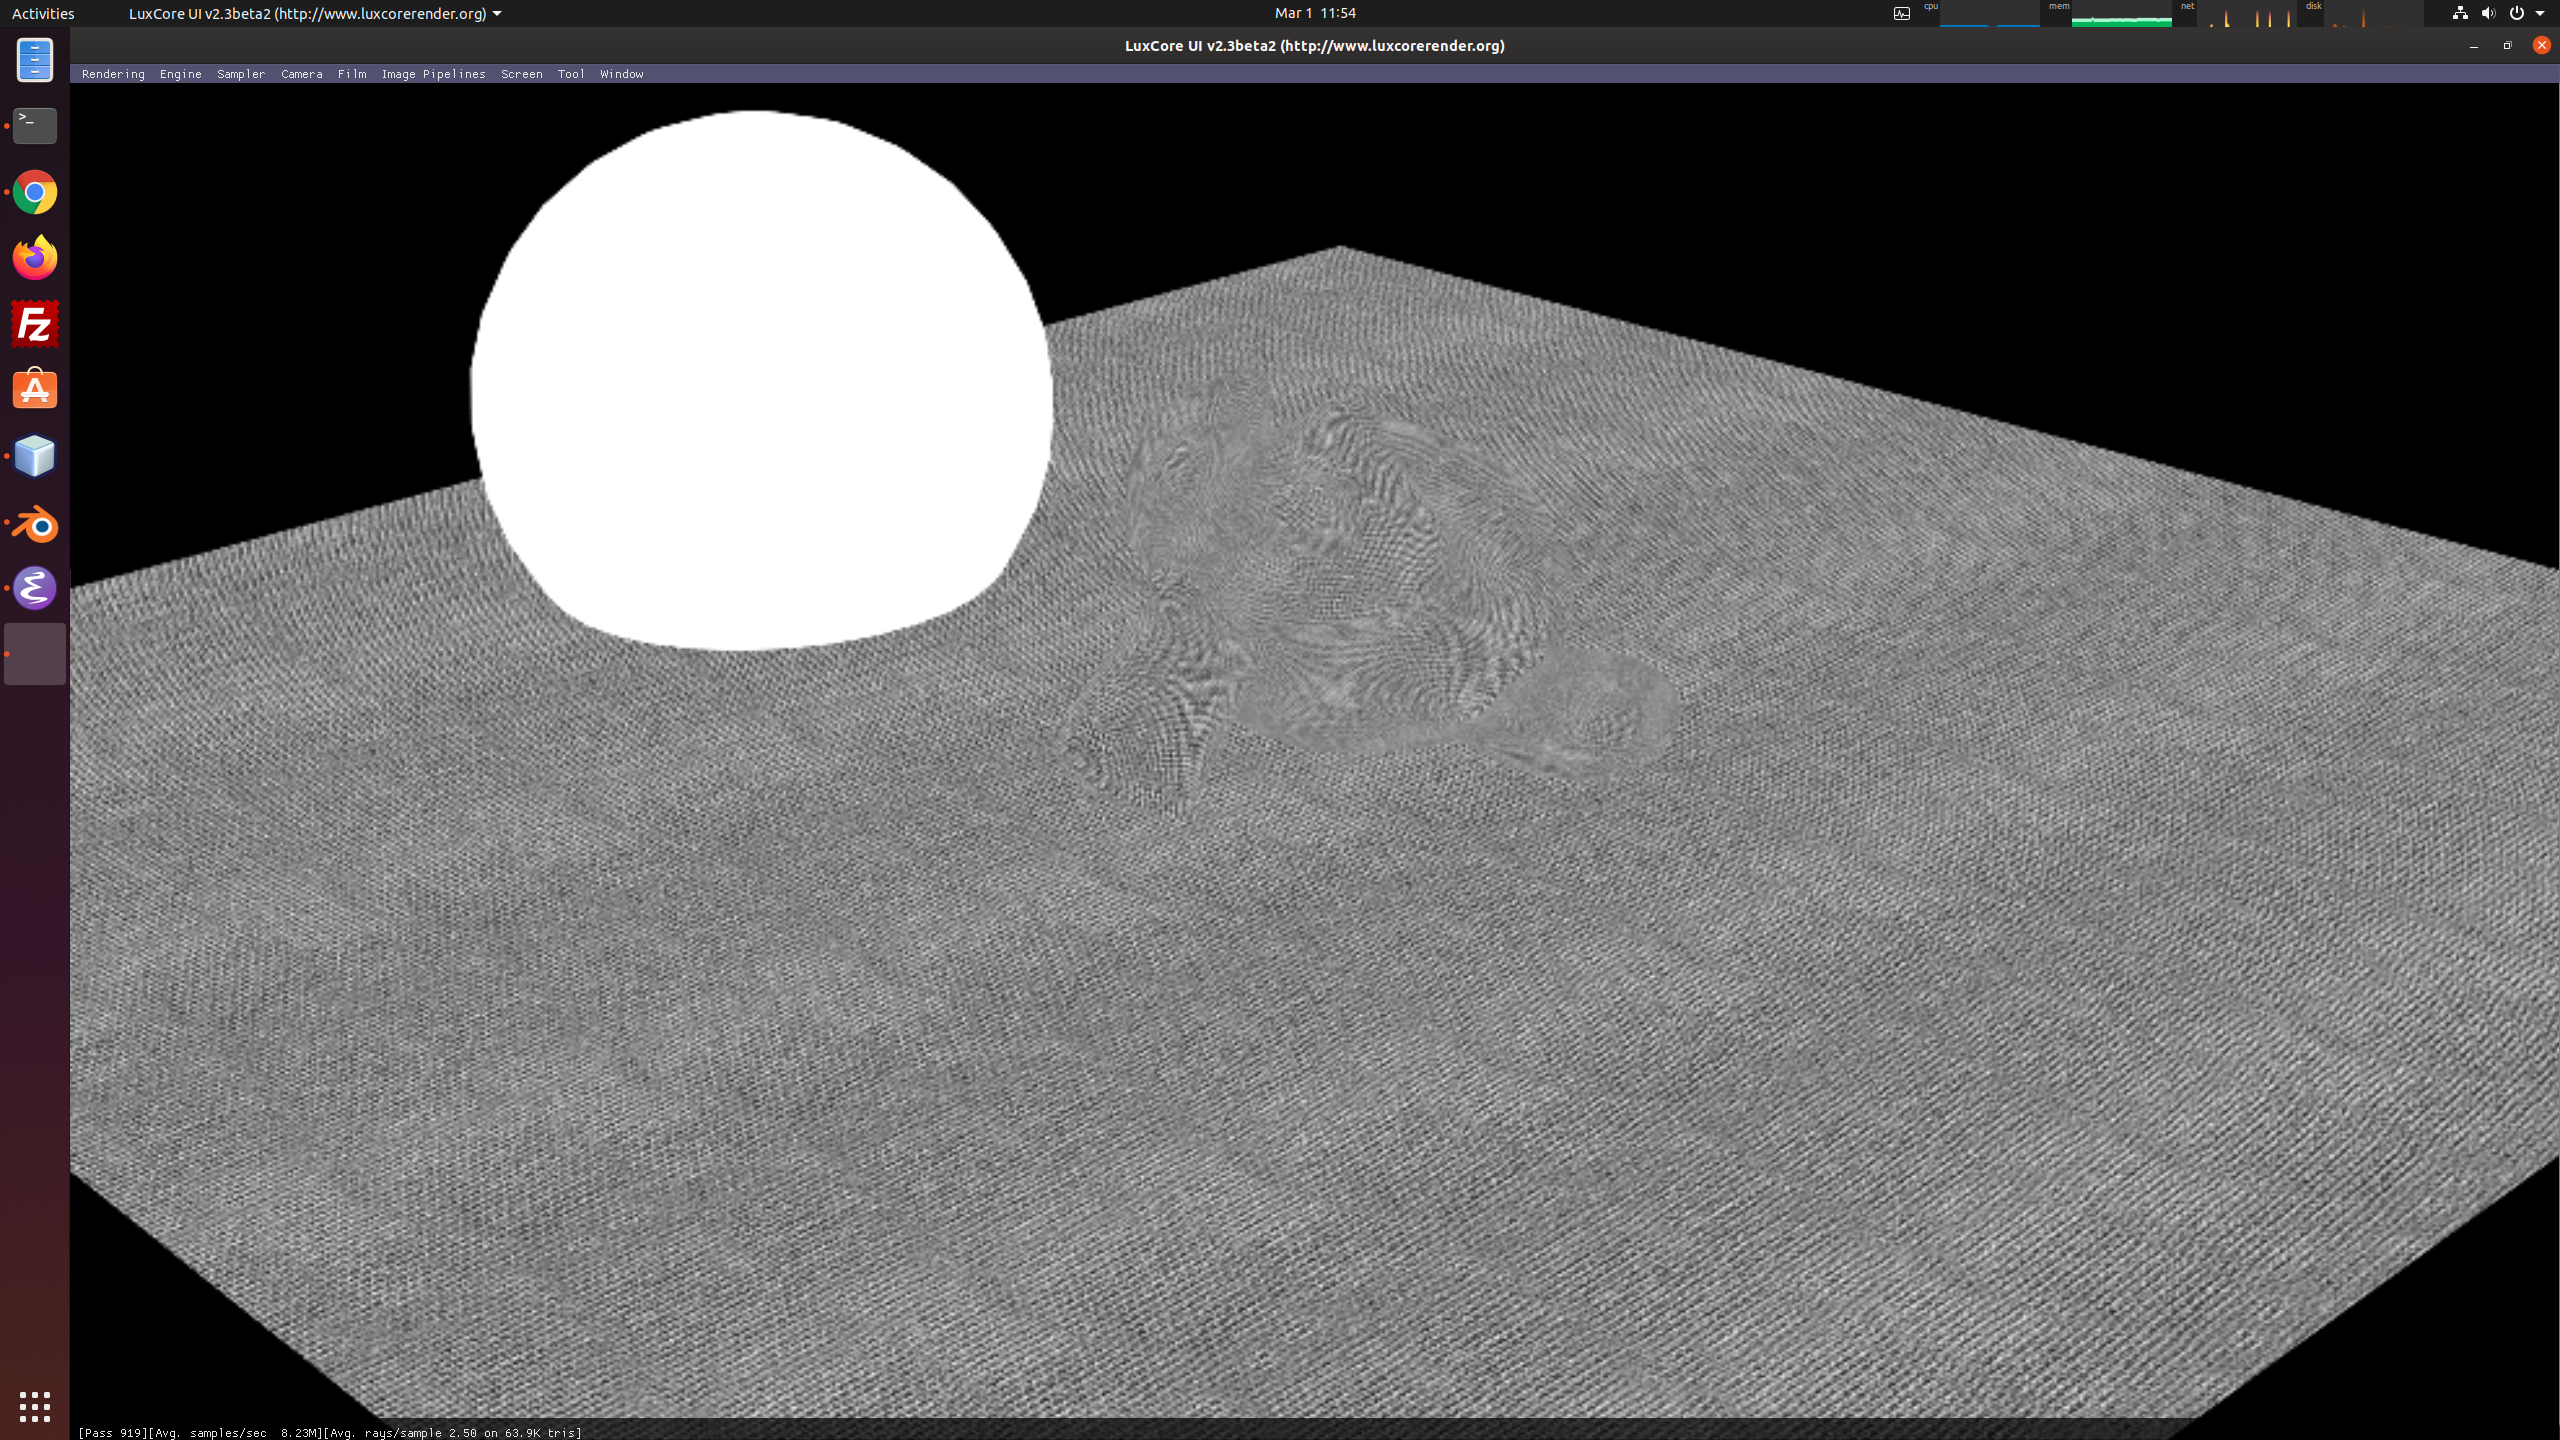Open Blender from the dock
Screen dimensions: 2560x1440
click(x=35, y=524)
